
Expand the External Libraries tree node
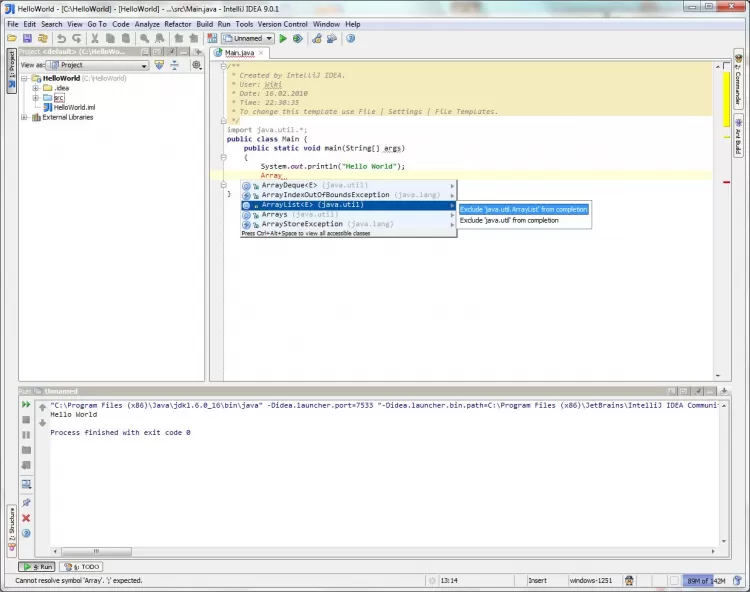tap(25, 117)
